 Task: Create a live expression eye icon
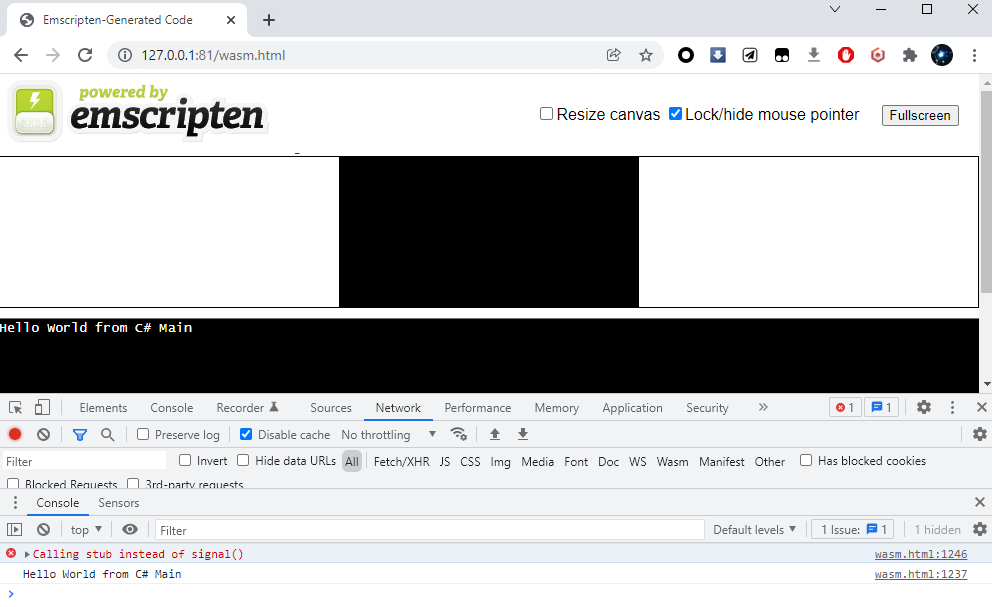130,530
